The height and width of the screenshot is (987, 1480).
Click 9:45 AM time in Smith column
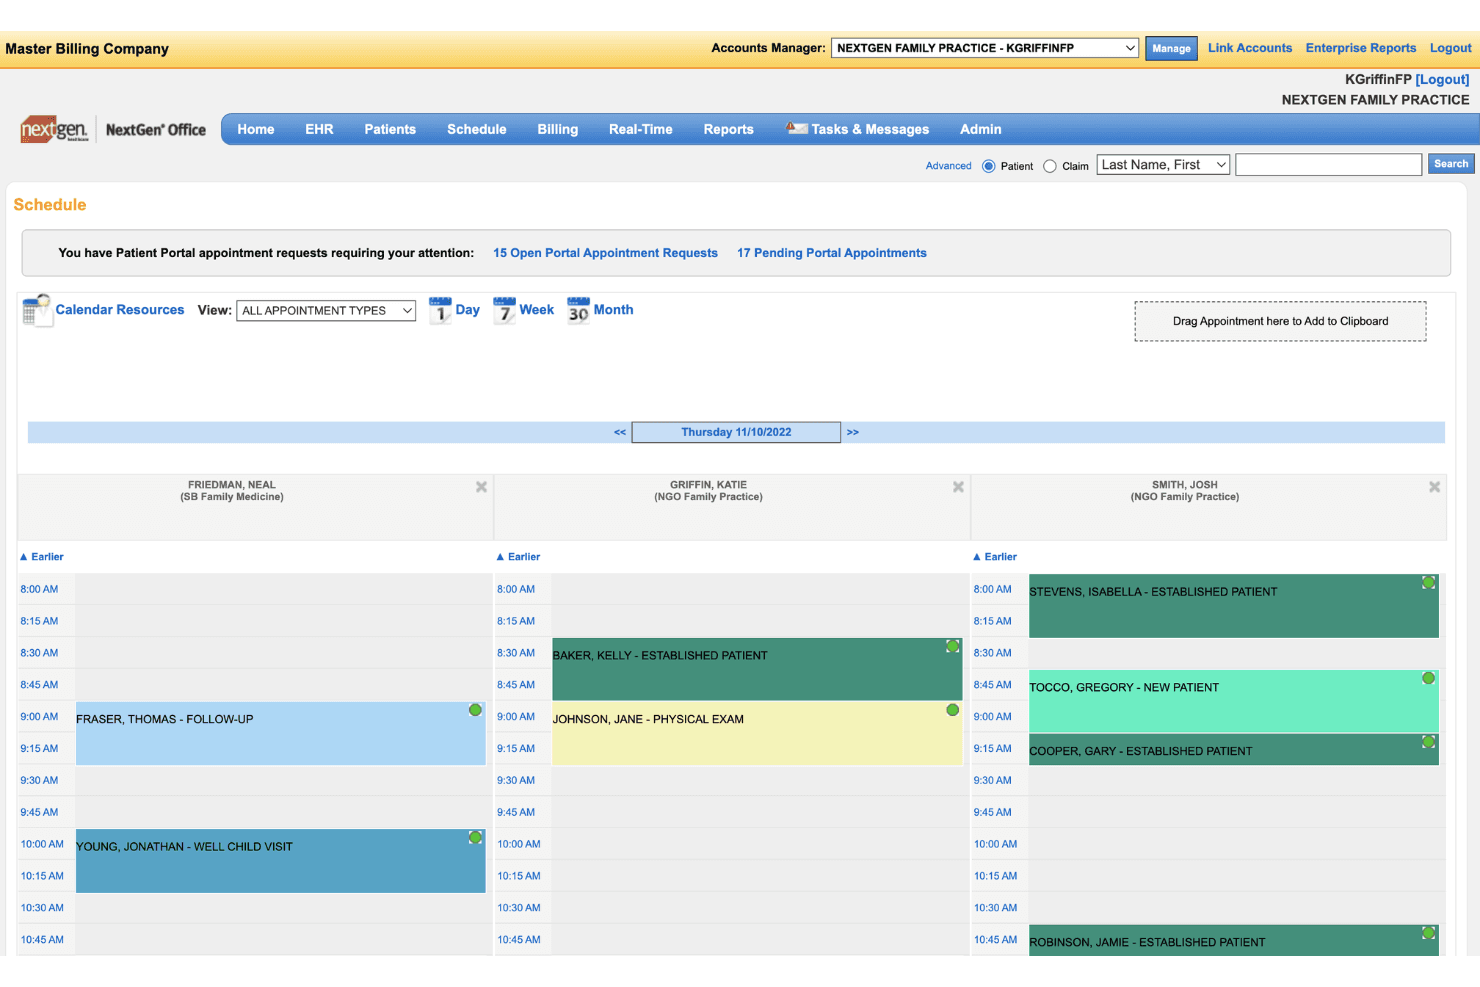992,812
